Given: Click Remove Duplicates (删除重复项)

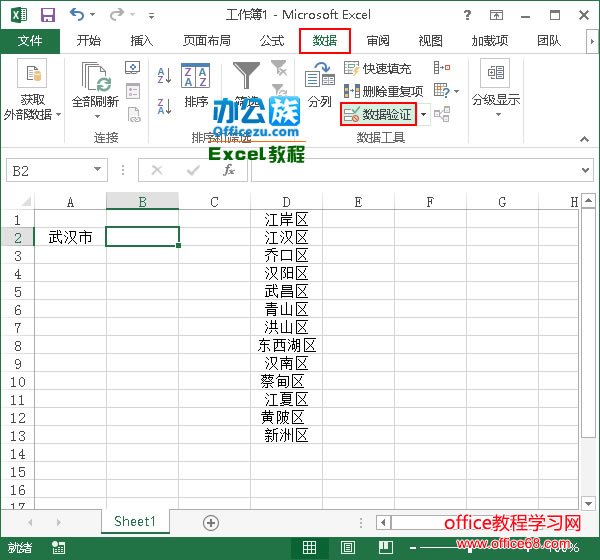Looking at the screenshot, I should [383, 91].
